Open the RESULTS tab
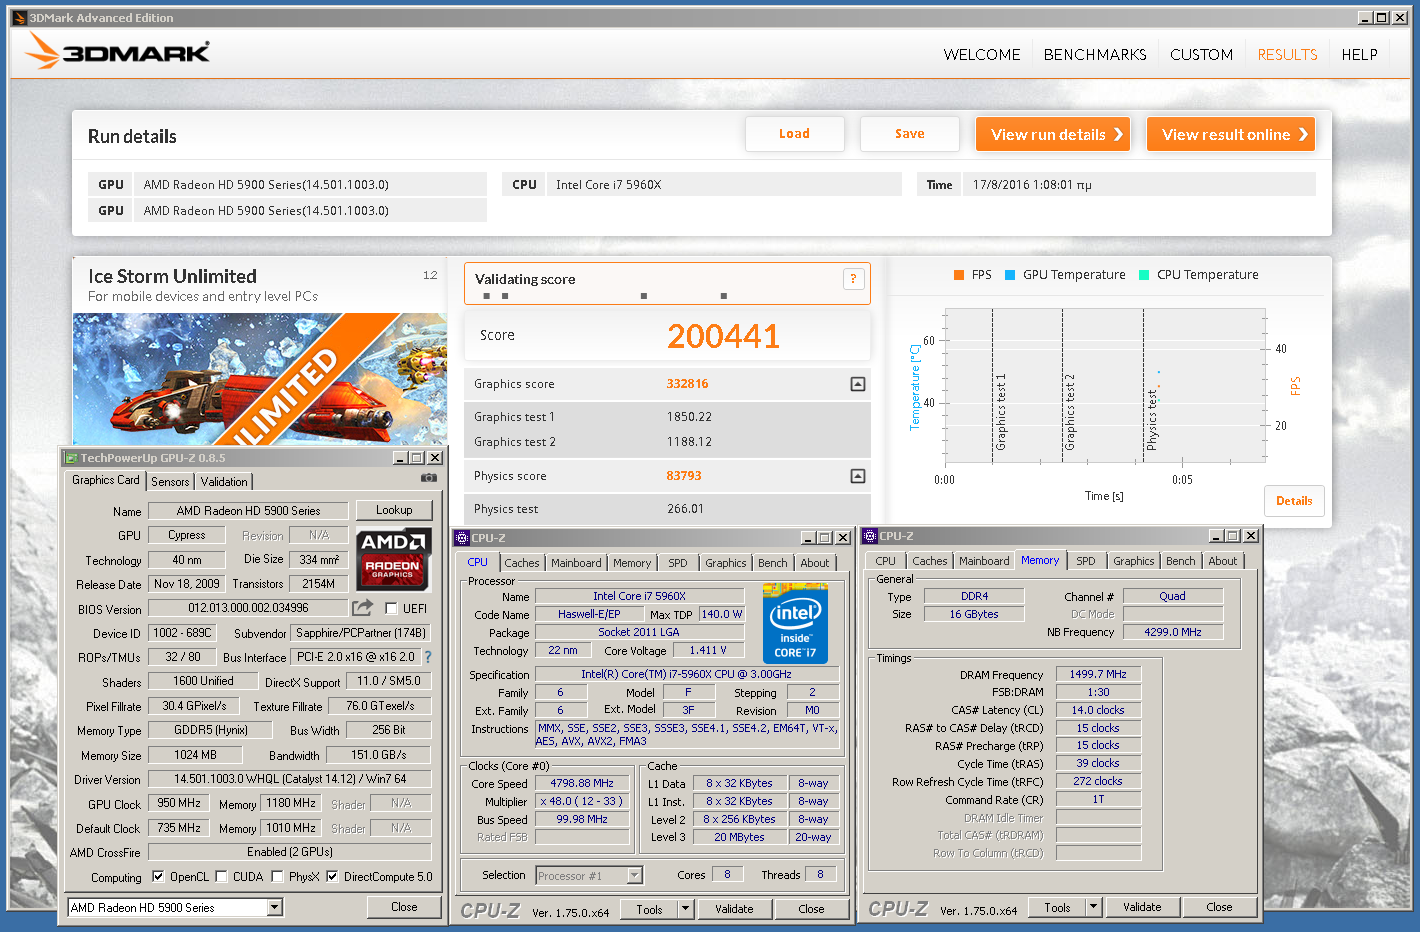The width and height of the screenshot is (1420, 932). click(1287, 55)
